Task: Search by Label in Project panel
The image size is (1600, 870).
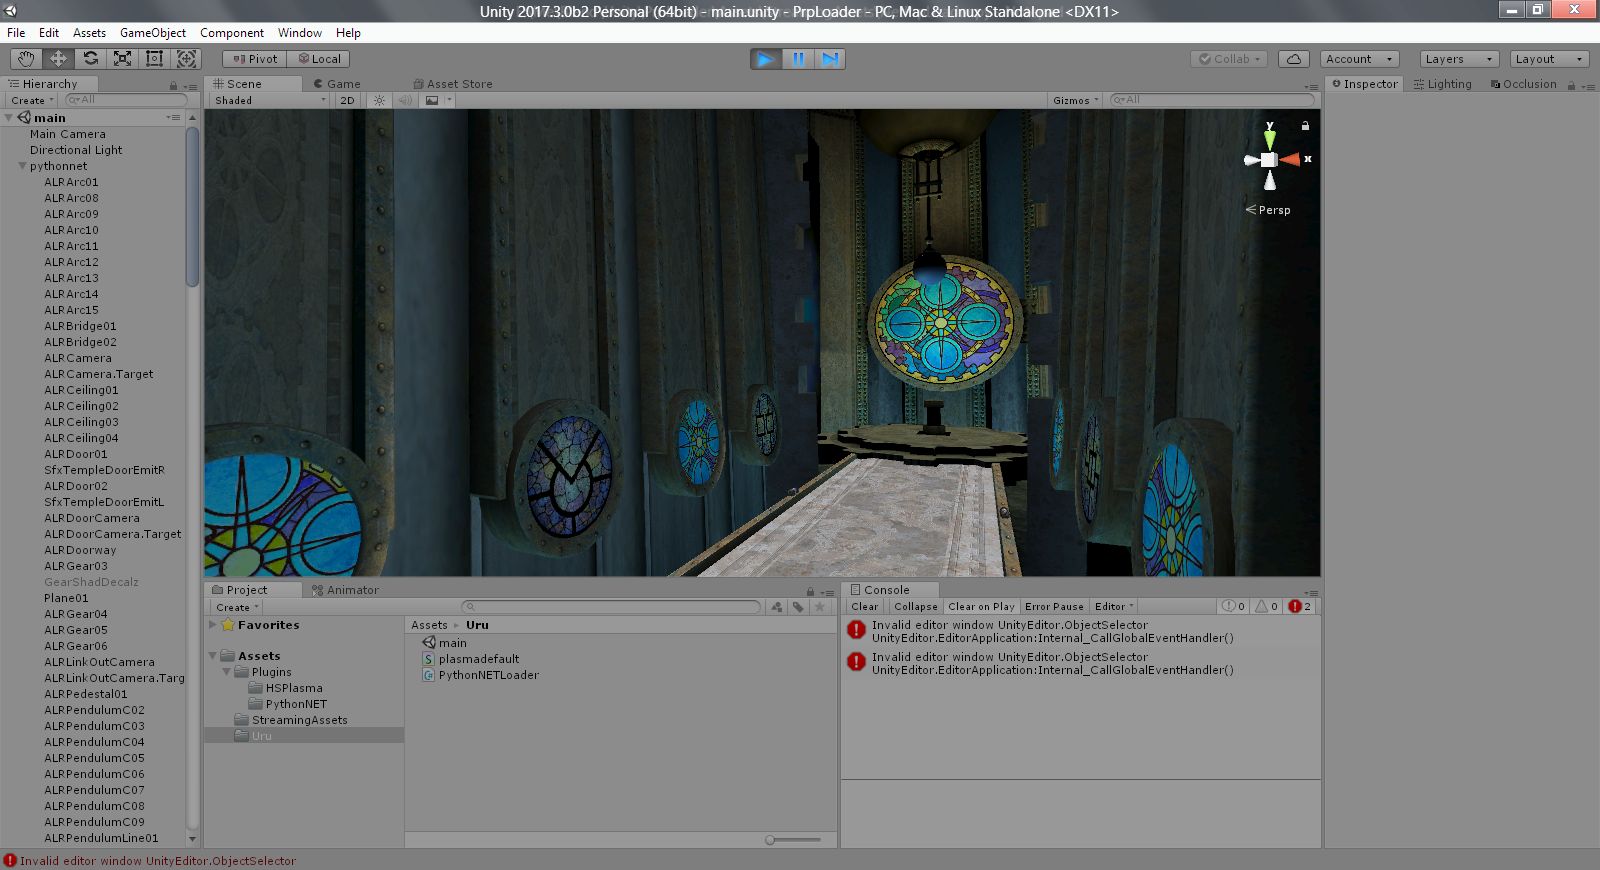Action: [x=798, y=607]
